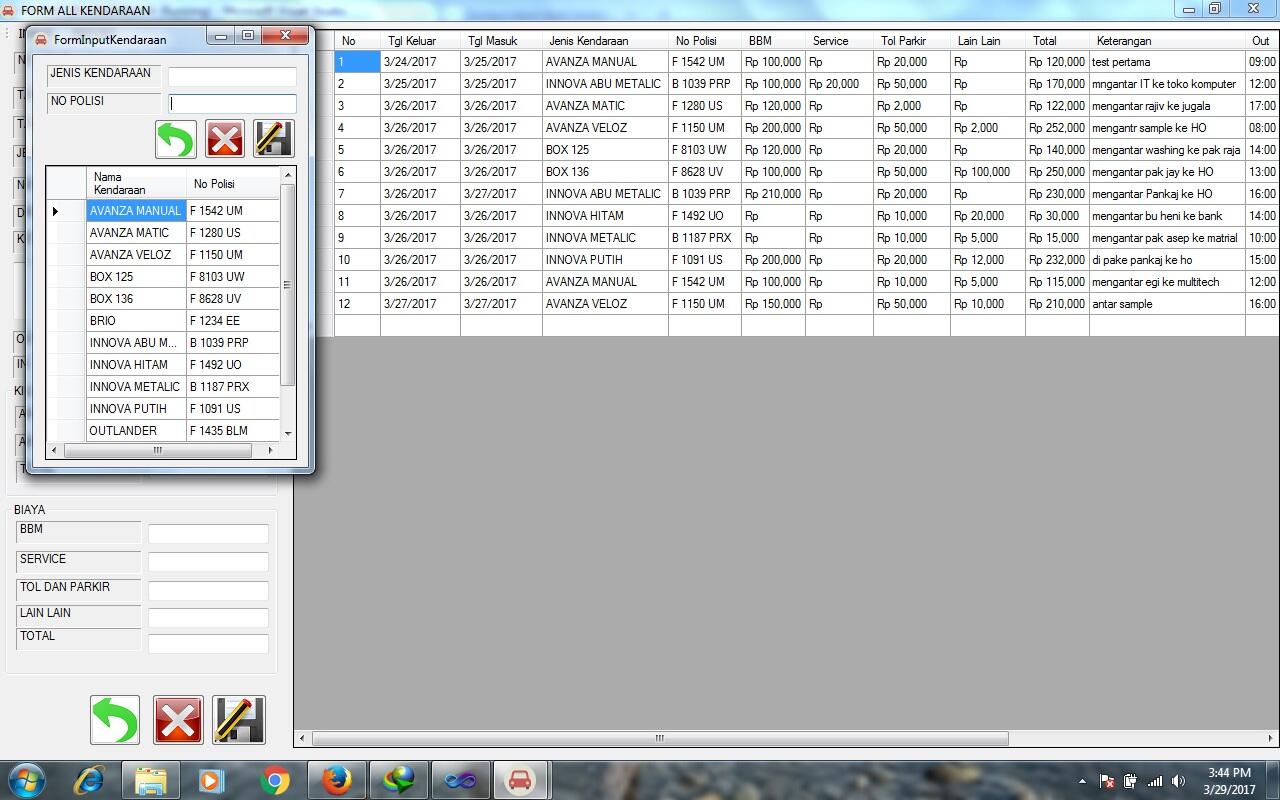Open Firefox from the taskbar
The height and width of the screenshot is (800, 1280).
337,779
